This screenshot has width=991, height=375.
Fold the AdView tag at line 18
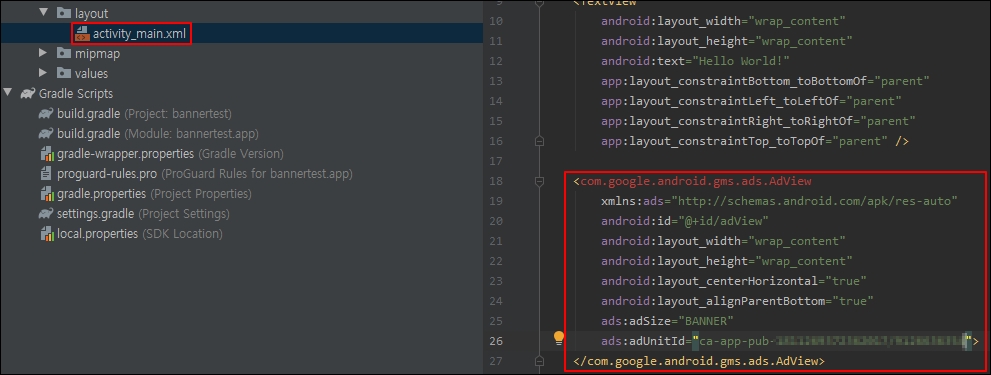(539, 181)
